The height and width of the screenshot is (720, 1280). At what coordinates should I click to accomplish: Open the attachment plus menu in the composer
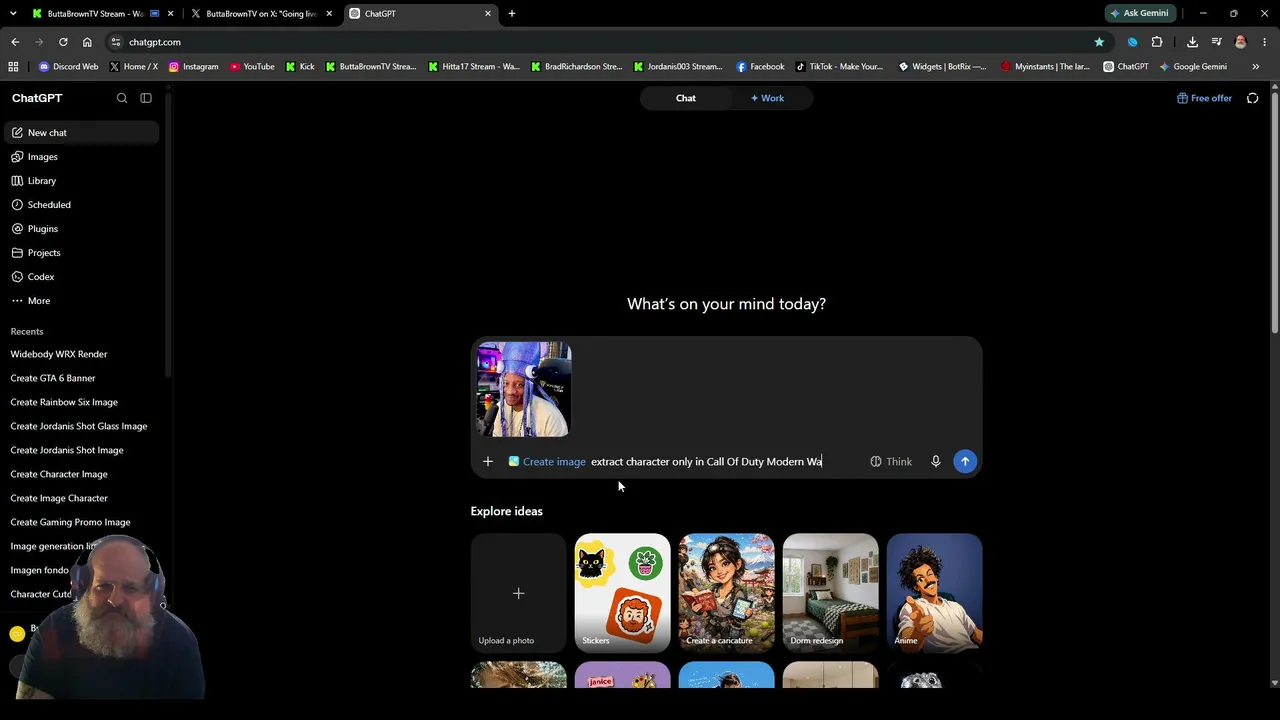488,461
